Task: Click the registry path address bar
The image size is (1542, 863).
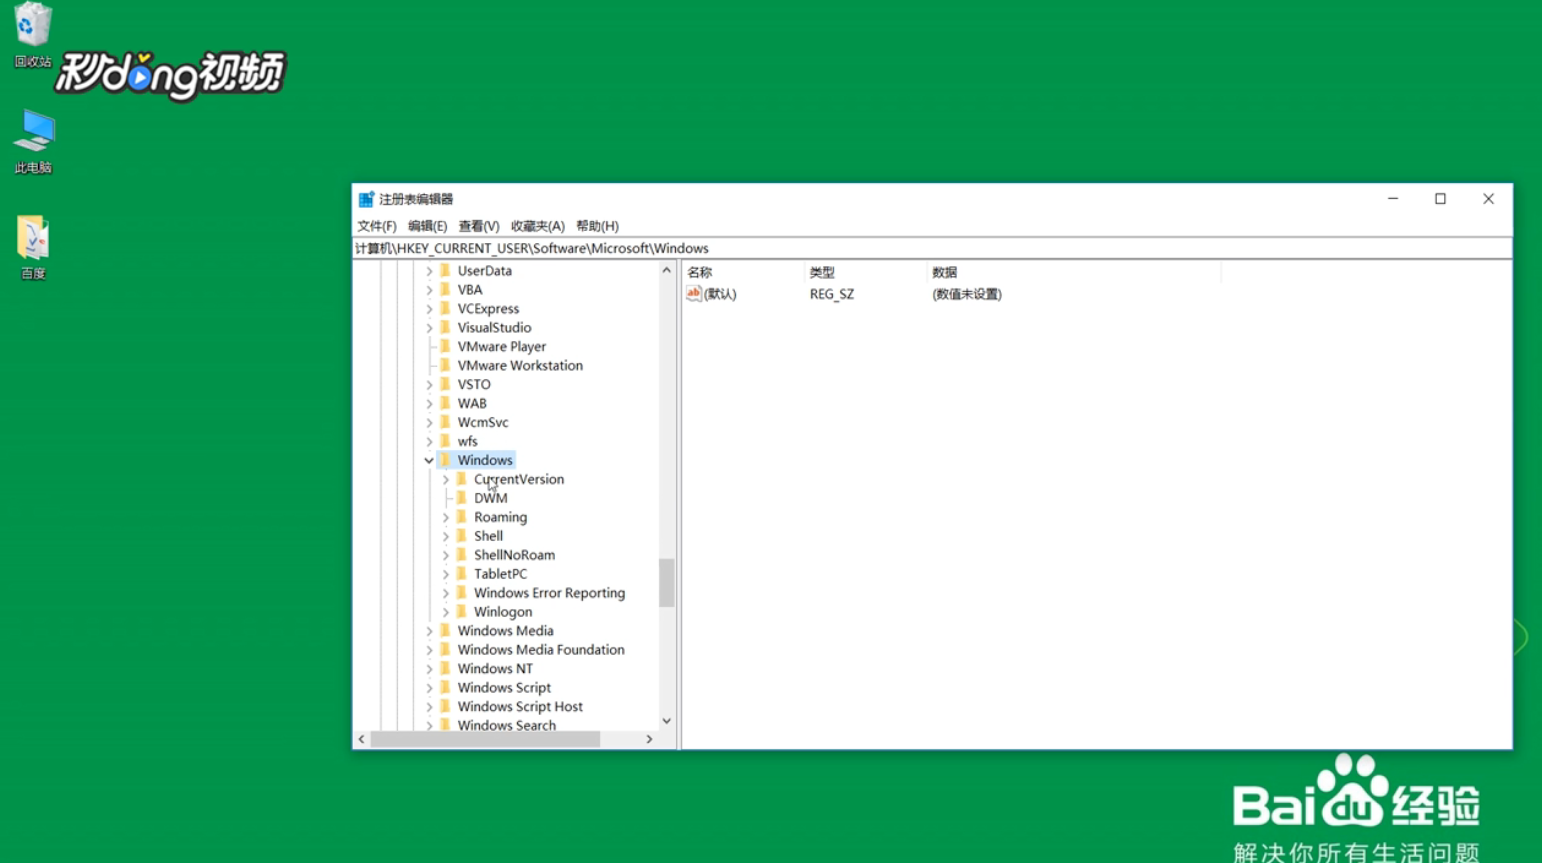Action: pos(932,248)
